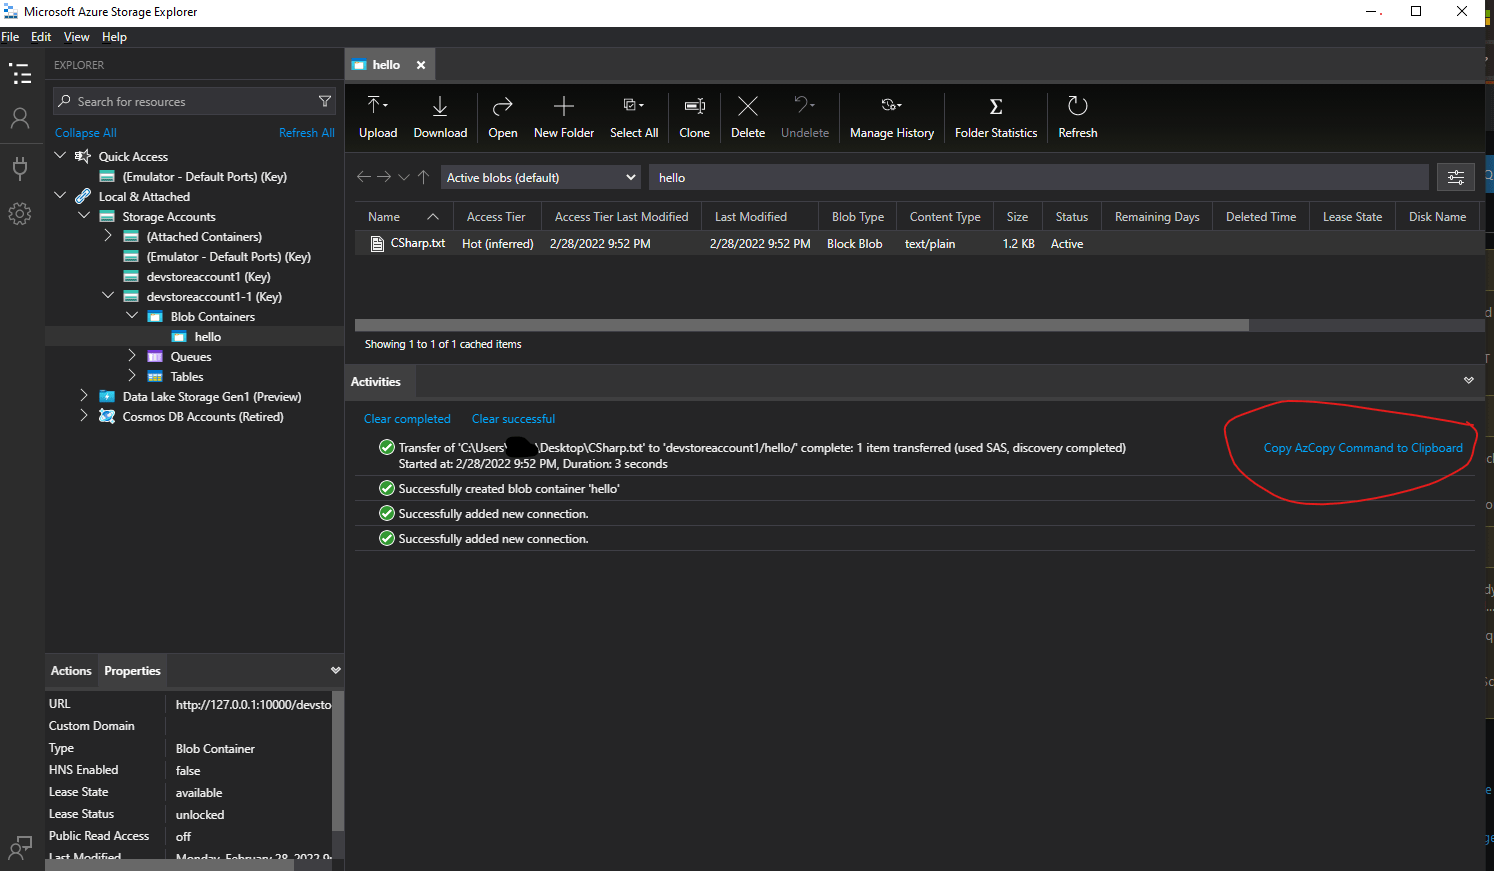Click the Refresh All link
1494x871 pixels.
point(307,133)
